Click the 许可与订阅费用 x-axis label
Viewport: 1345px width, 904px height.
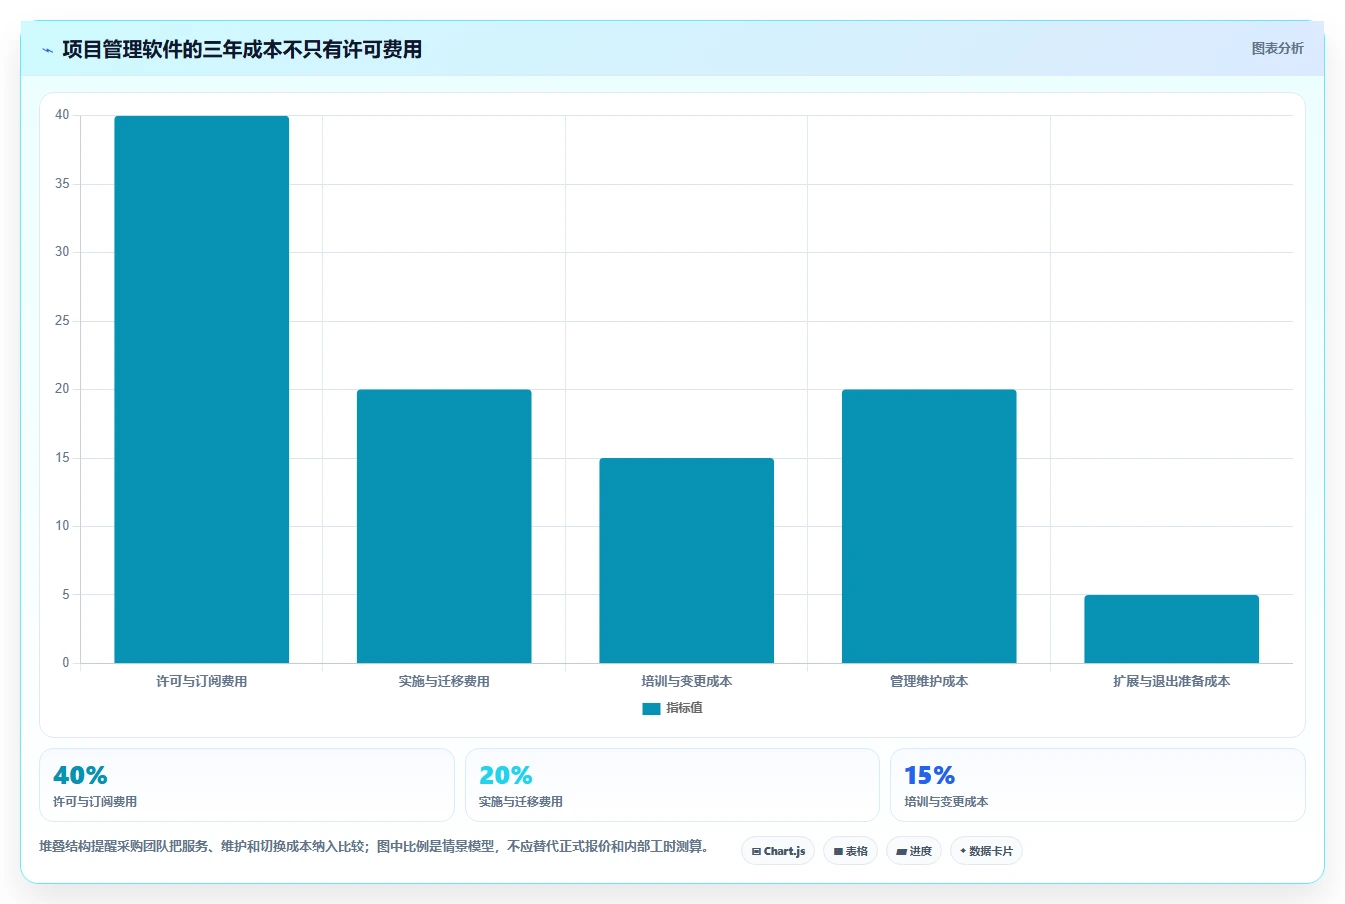pyautogui.click(x=201, y=681)
